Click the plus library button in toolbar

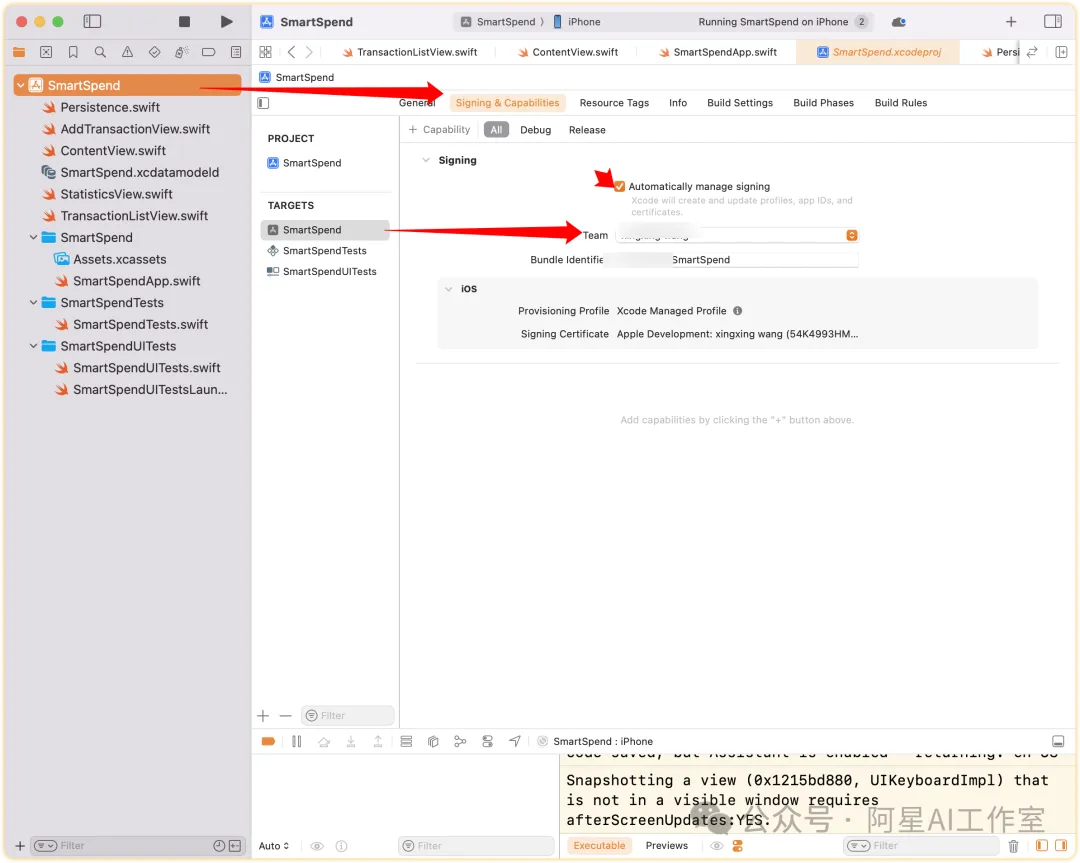tap(1010, 22)
